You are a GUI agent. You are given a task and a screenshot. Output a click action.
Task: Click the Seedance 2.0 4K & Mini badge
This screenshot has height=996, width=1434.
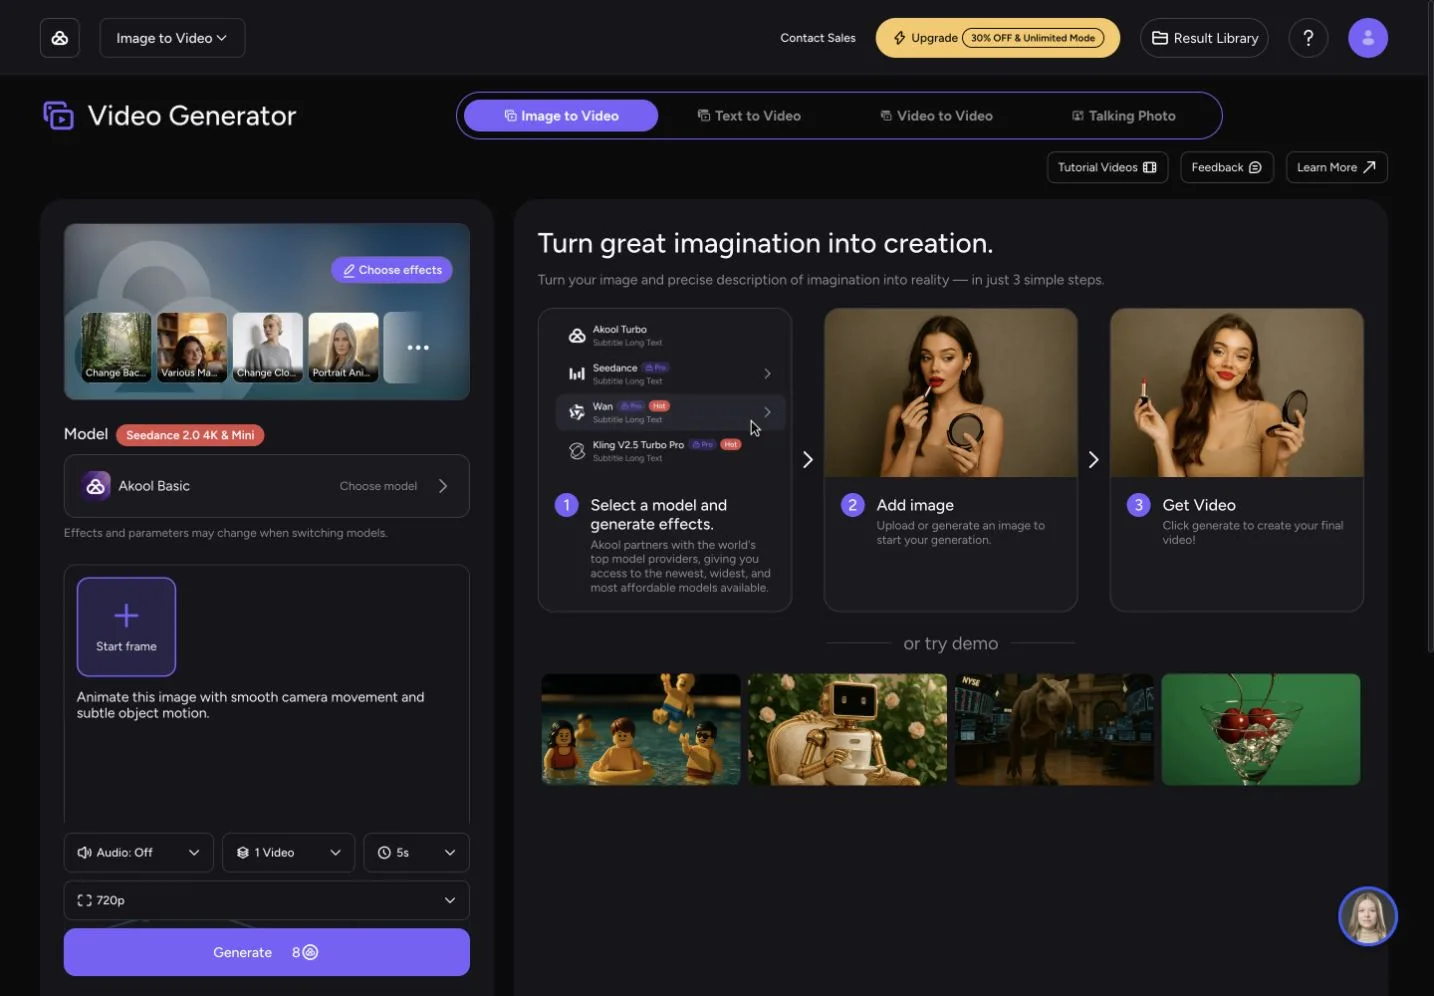tap(190, 435)
